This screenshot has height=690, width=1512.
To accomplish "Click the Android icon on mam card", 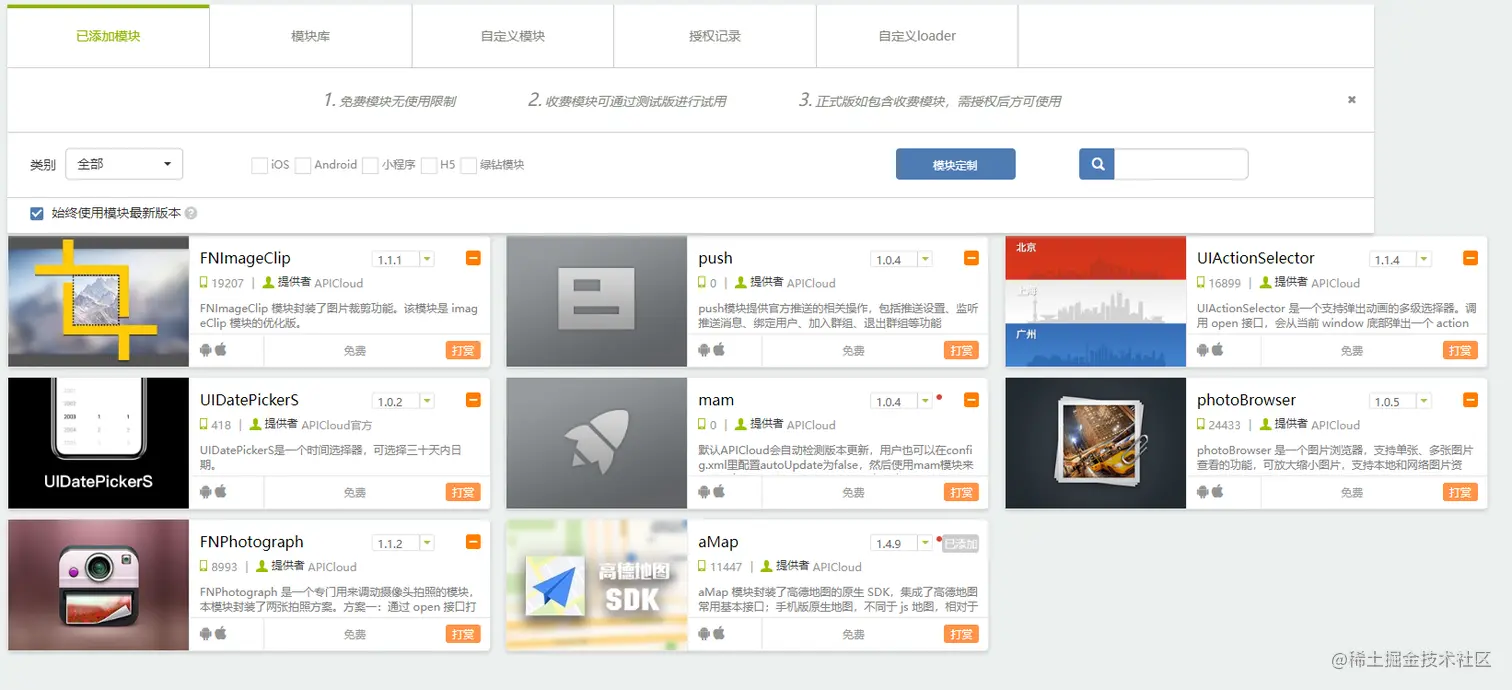I will coord(704,492).
